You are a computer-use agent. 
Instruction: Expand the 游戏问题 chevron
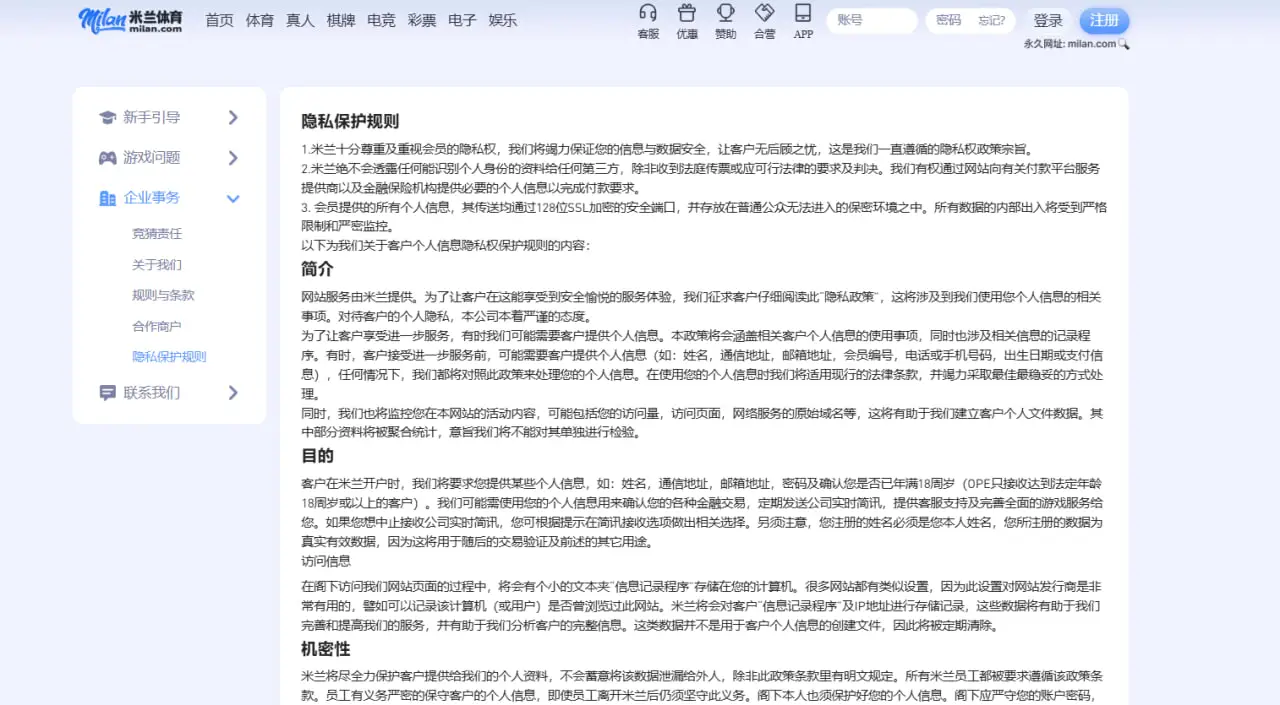point(233,158)
